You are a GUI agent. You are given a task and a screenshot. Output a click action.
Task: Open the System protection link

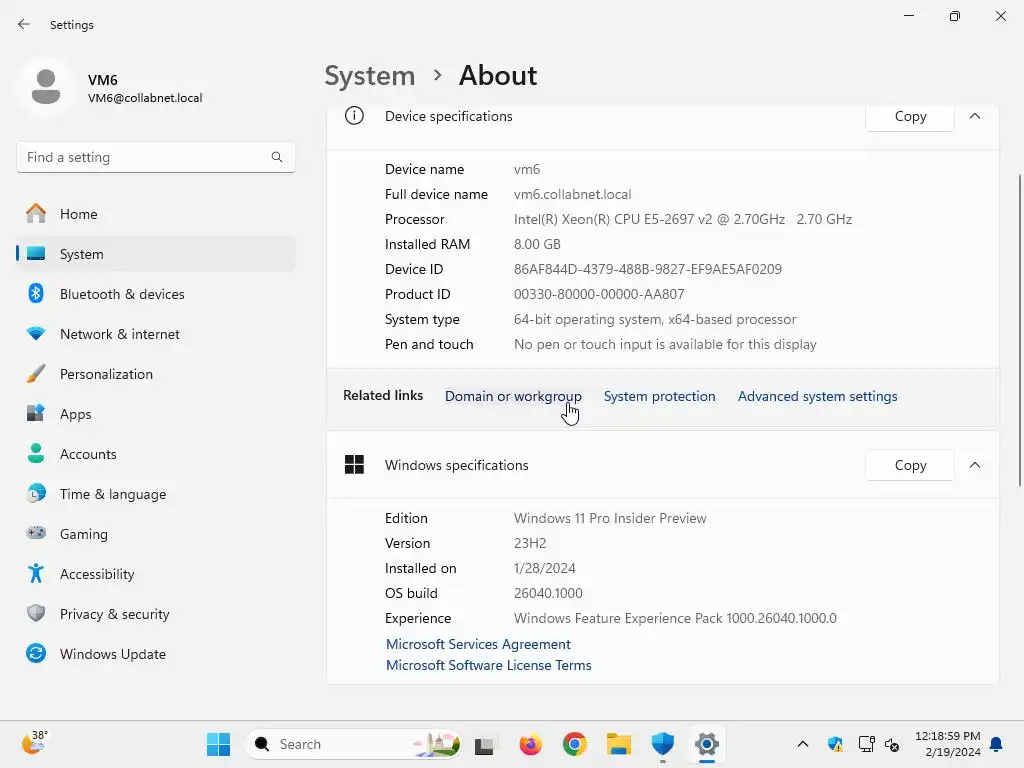pos(659,396)
